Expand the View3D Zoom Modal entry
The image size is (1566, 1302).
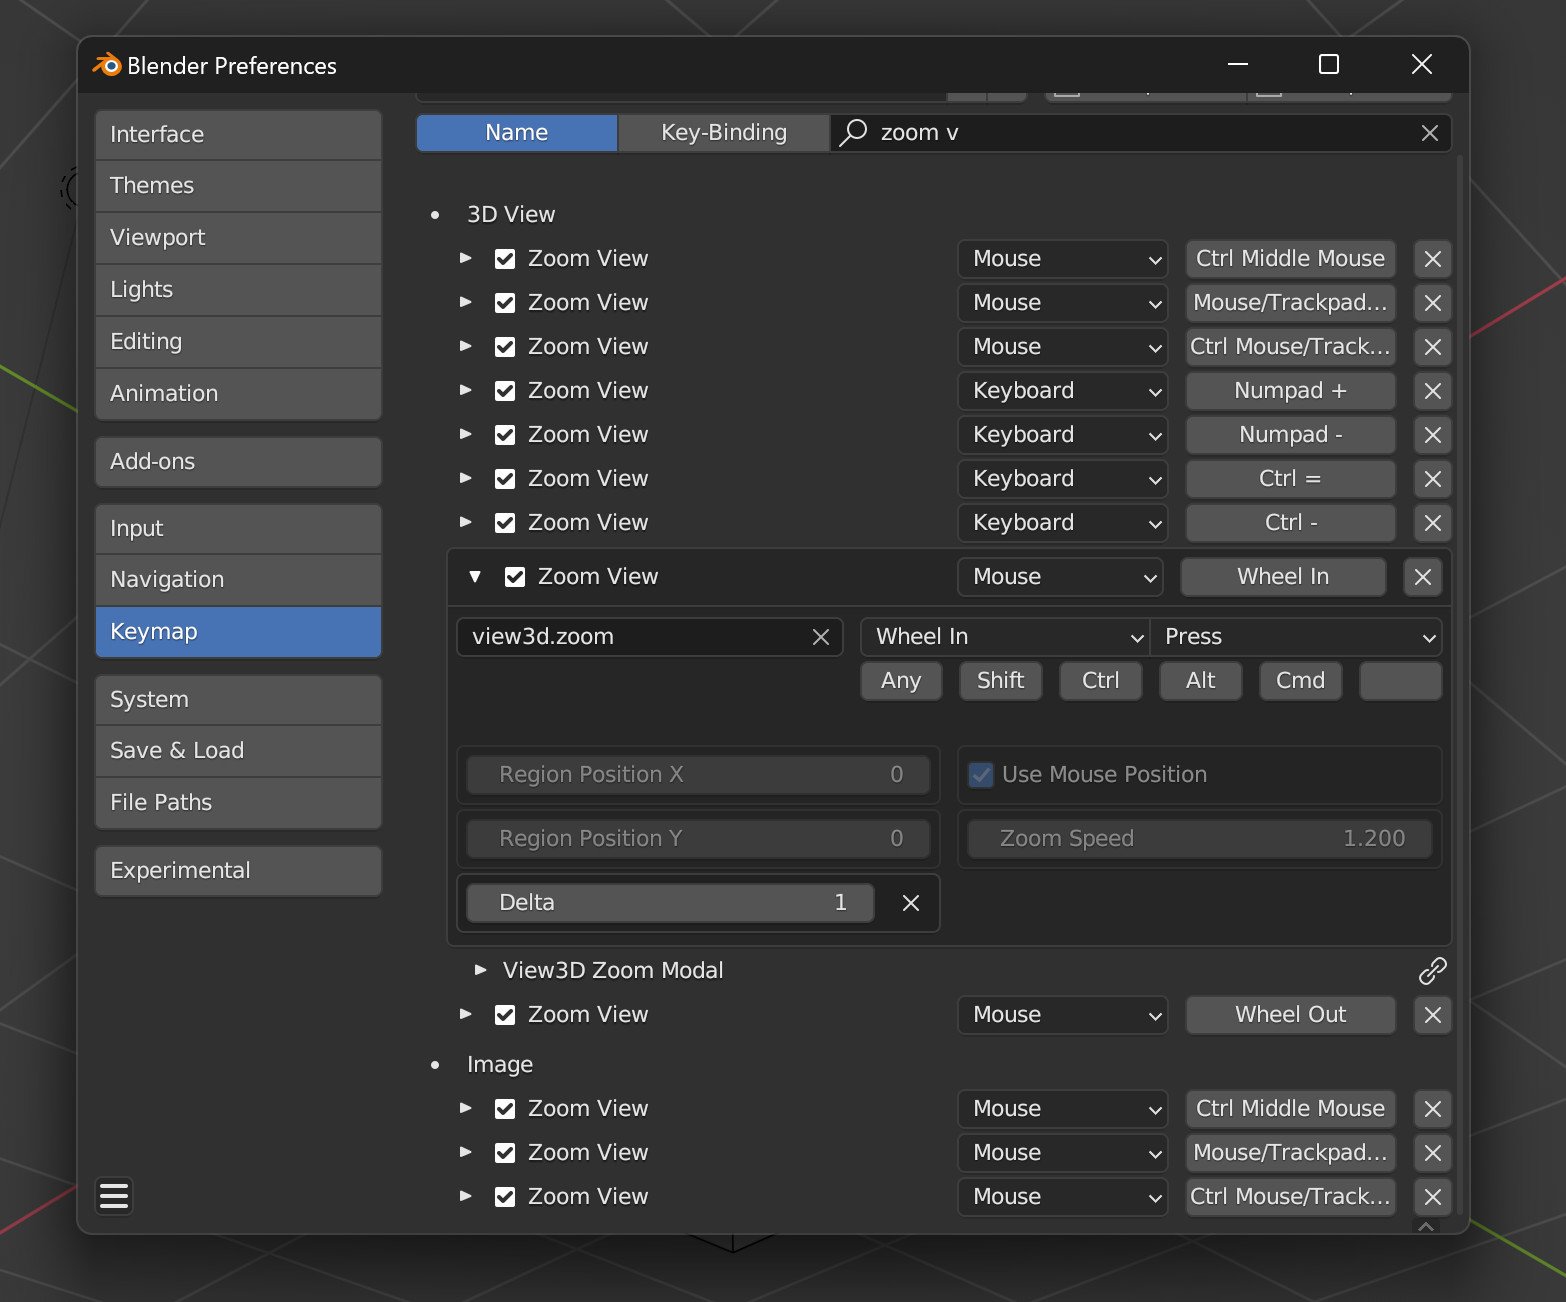[481, 970]
